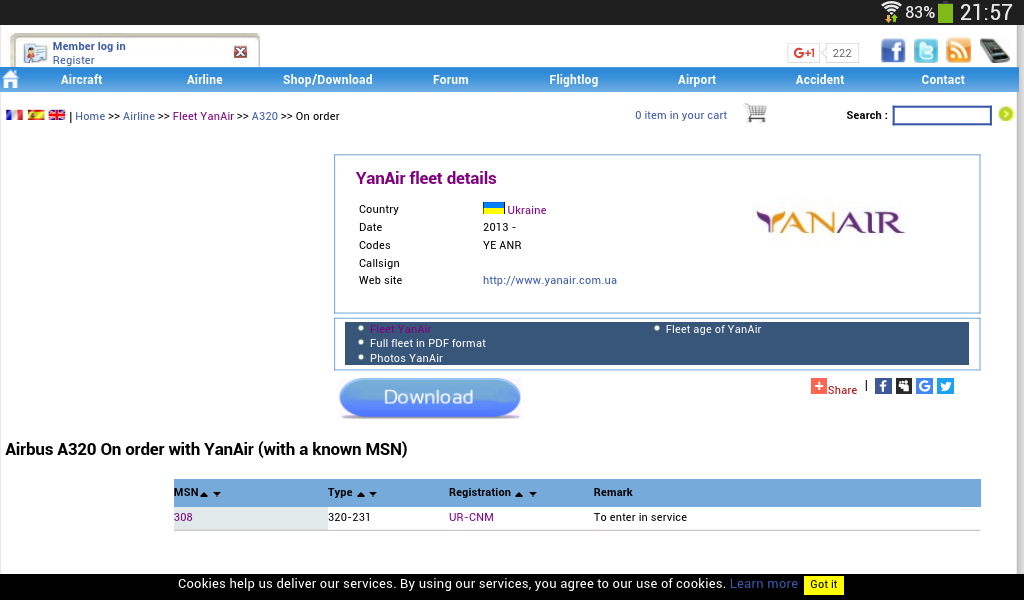
Task: Click inside the Search text field
Action: pyautogui.click(x=941, y=115)
